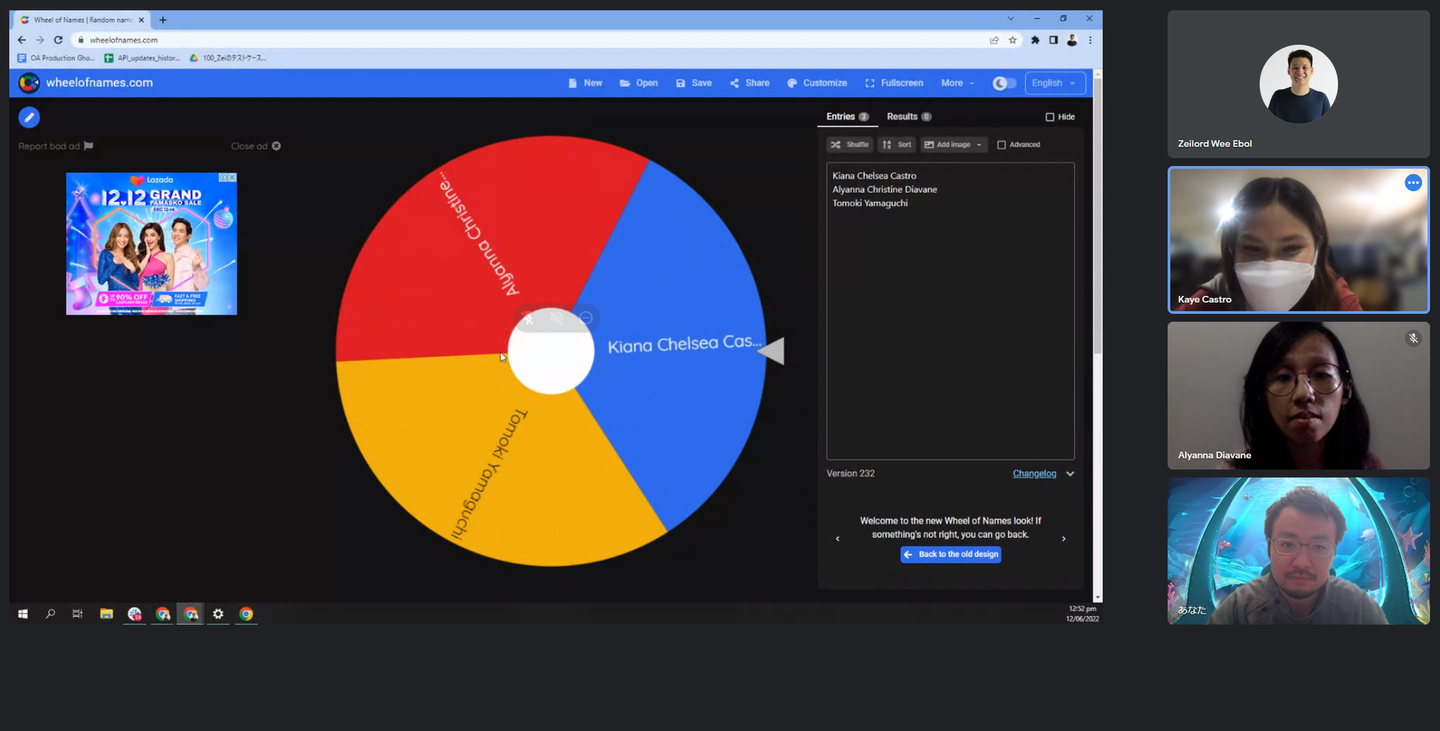Select Zeilord Wee Ebol's video tile
Viewport: 1440px width, 731px height.
click(x=1298, y=84)
